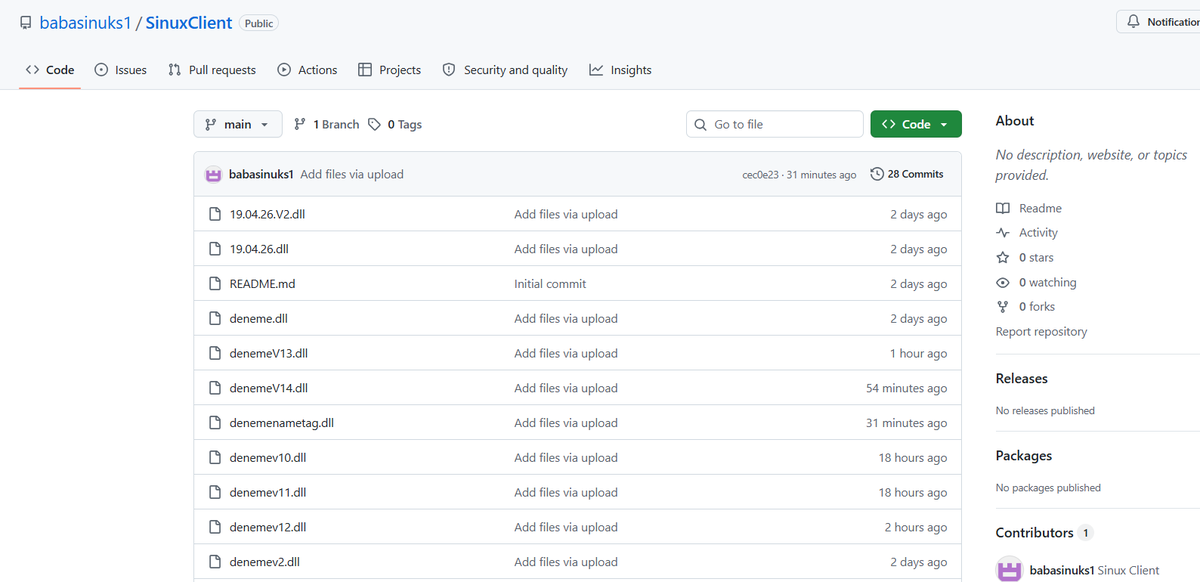Image resolution: width=1200 pixels, height=582 pixels.
Task: Switch to the Code tab
Action: click(50, 70)
